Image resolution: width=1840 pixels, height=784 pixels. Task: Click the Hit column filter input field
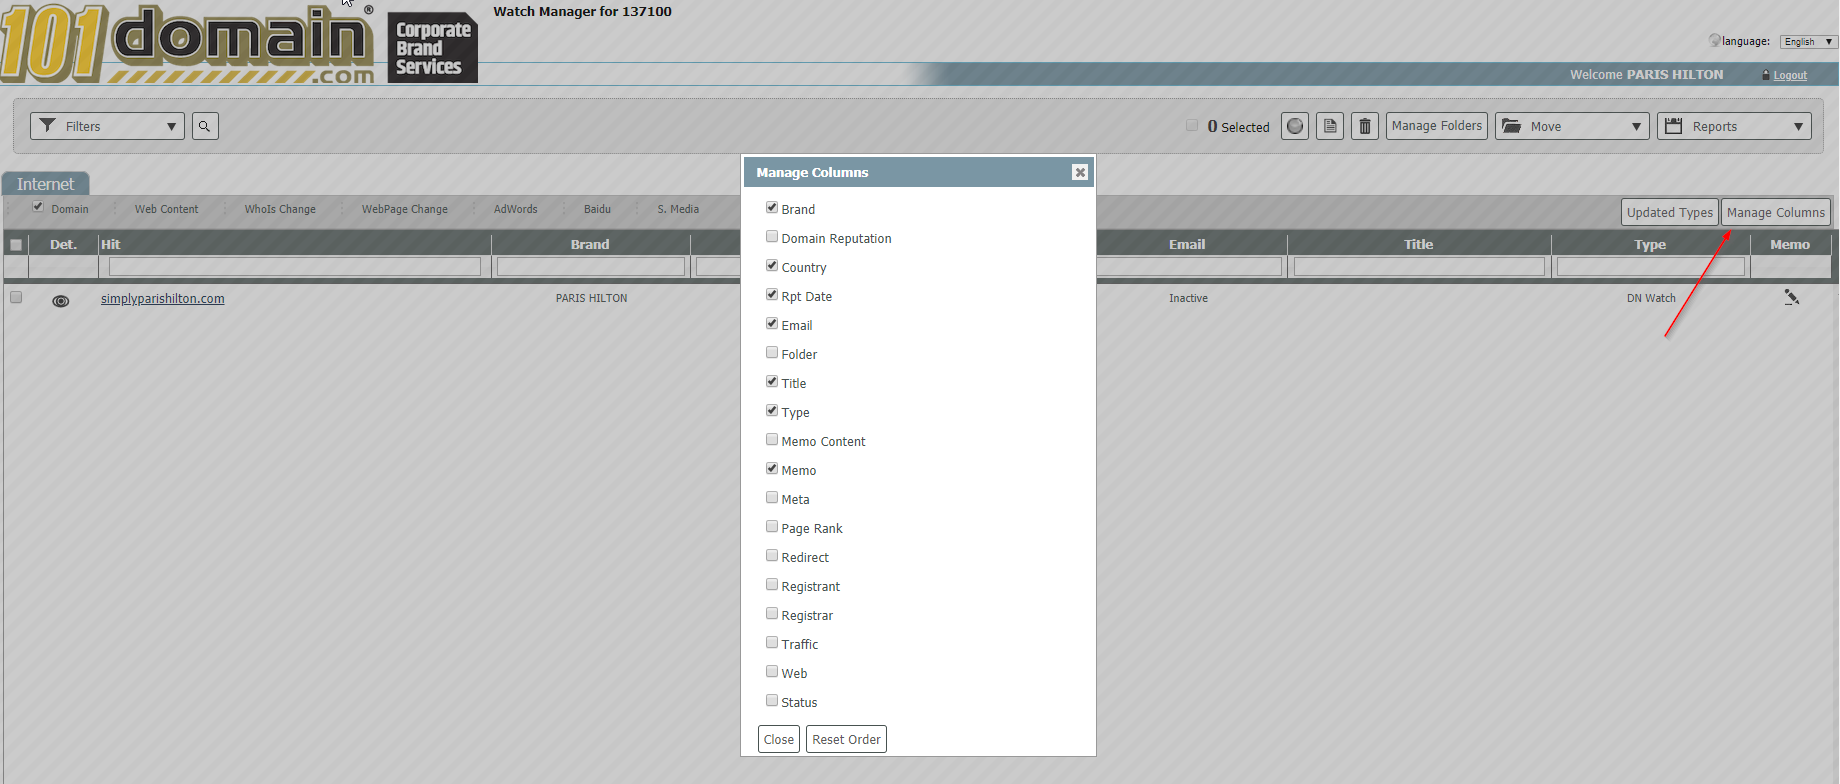click(295, 267)
